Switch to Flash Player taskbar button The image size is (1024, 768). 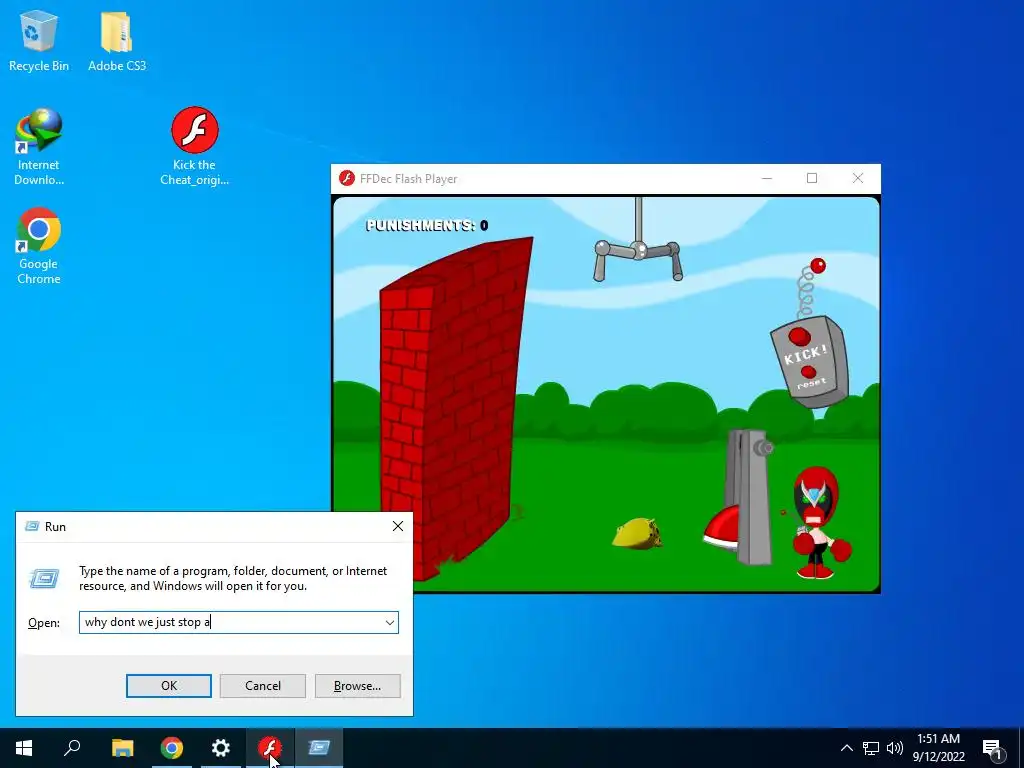270,748
